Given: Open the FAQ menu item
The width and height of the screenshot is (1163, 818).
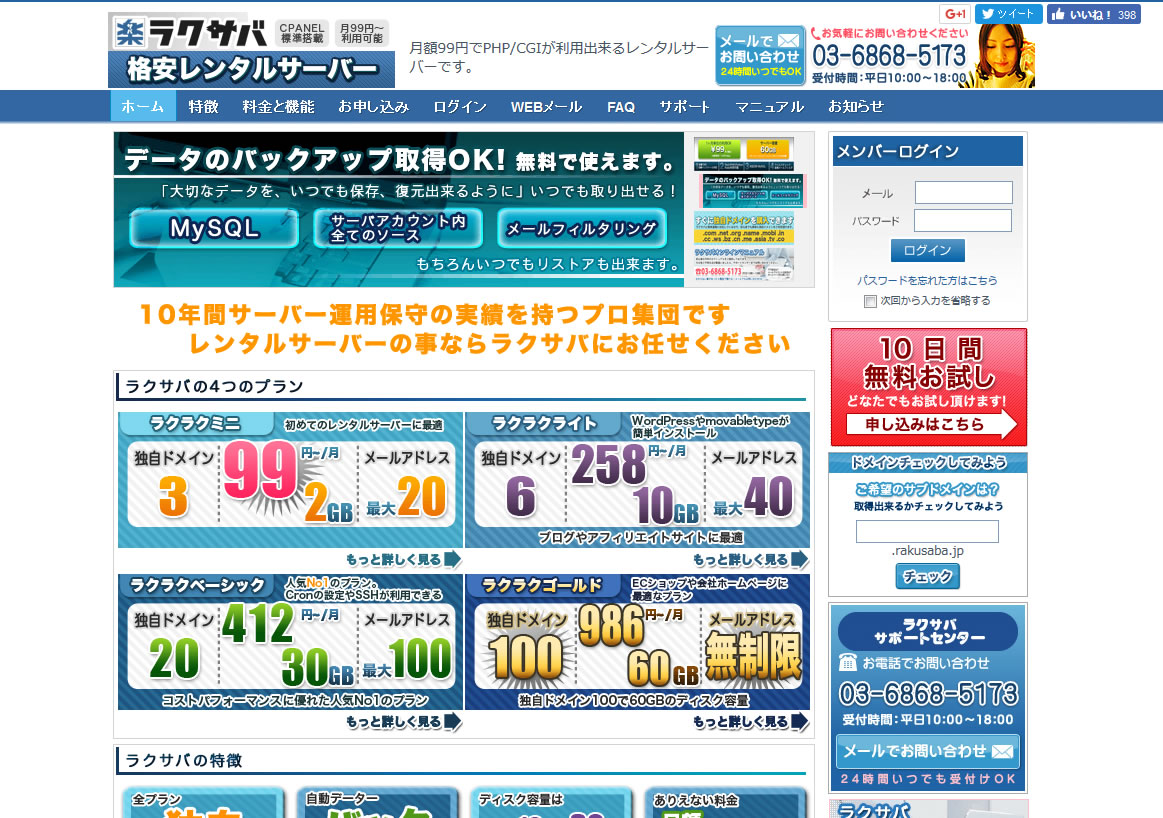Looking at the screenshot, I should click(x=621, y=107).
